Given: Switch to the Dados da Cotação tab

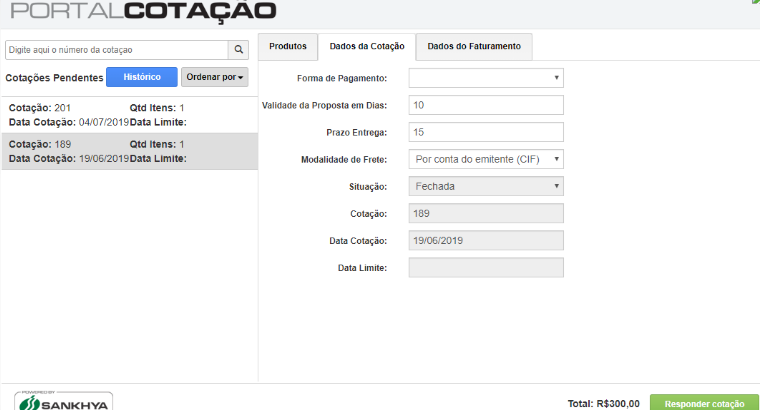Looking at the screenshot, I should 367,47.
